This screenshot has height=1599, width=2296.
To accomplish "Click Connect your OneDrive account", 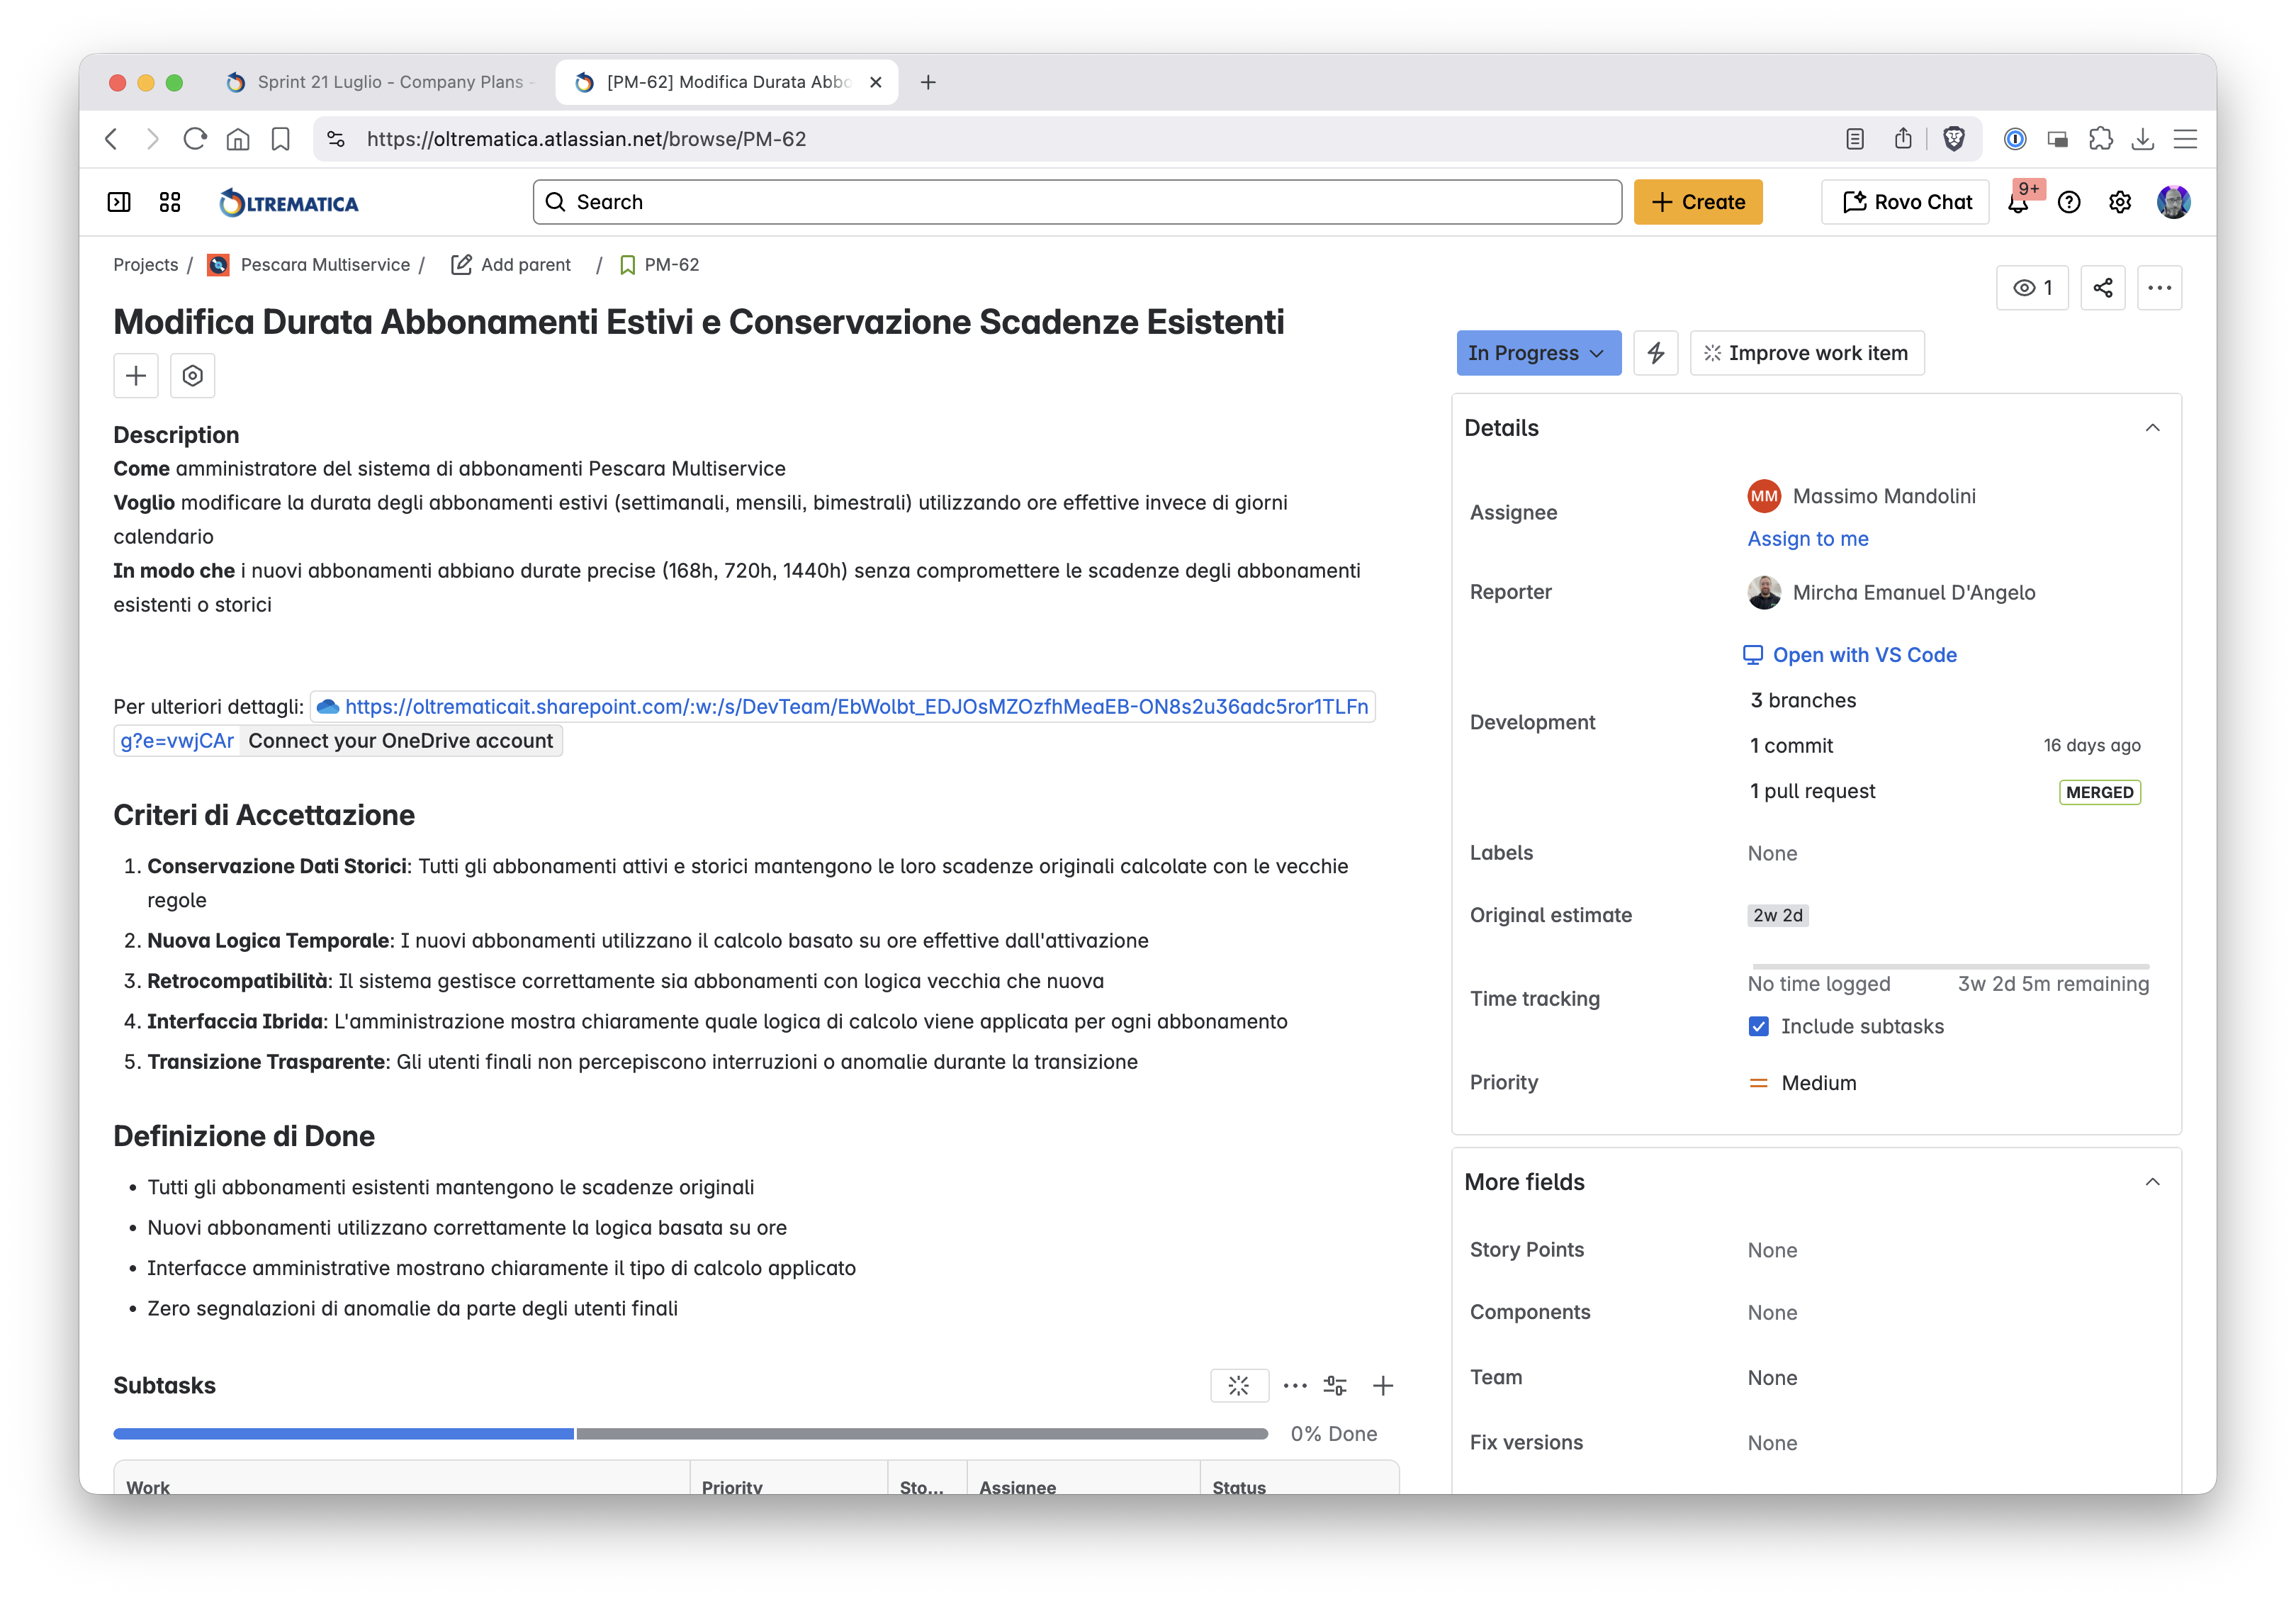I will coord(401,740).
